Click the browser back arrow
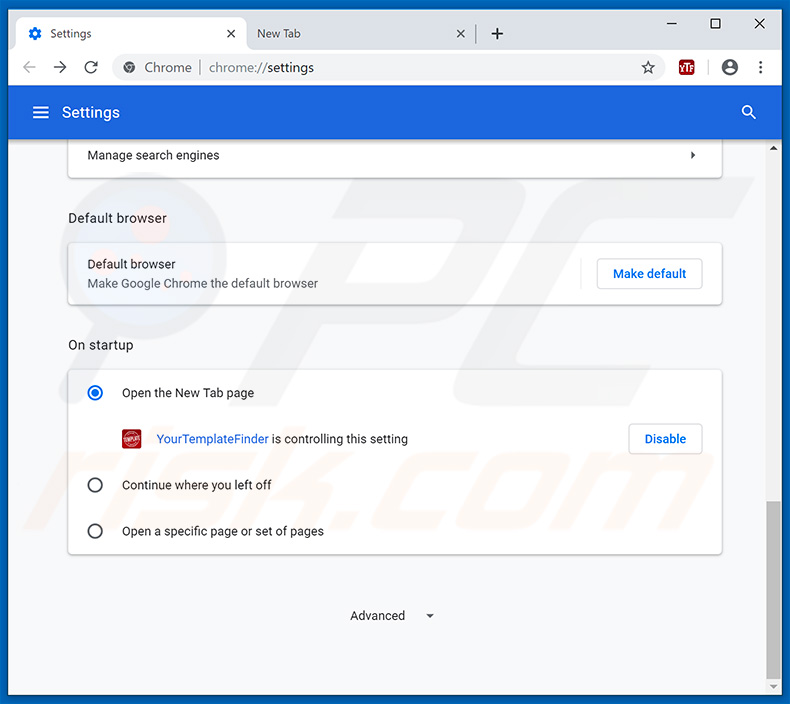 (29, 67)
